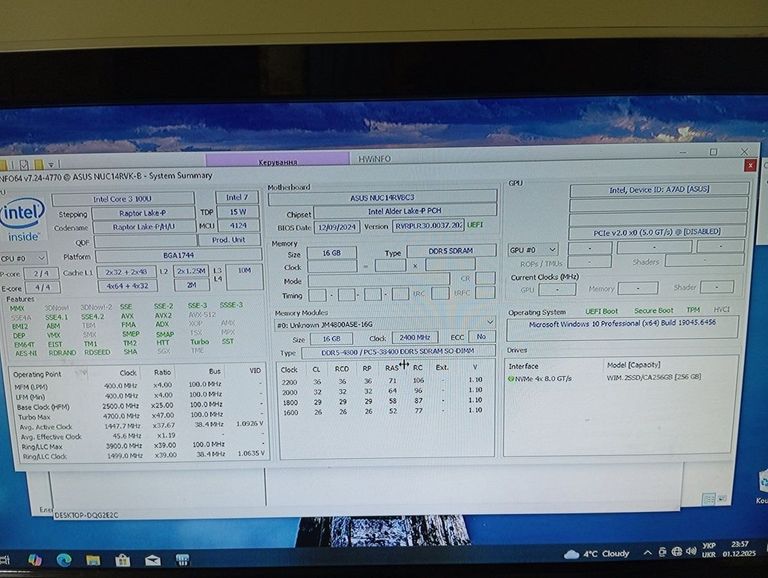Click the NVMe drive green status icon
The width and height of the screenshot is (768, 578).
[511, 379]
